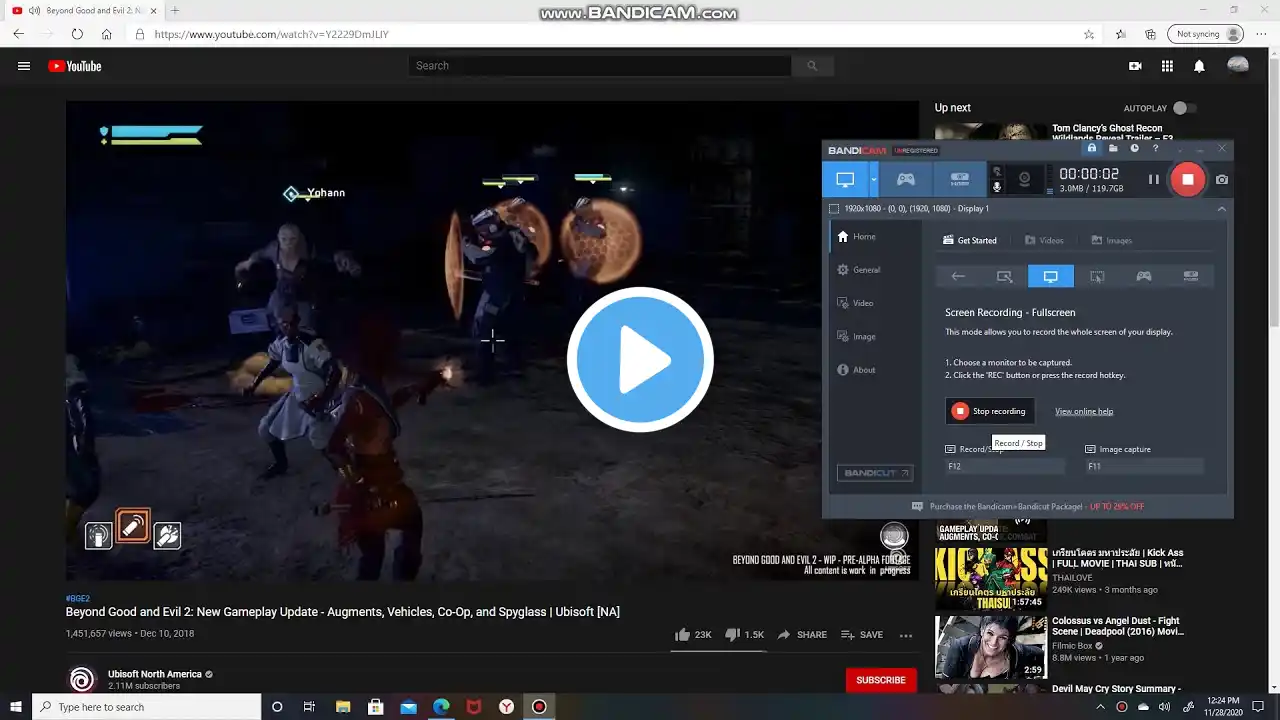Click the red Subscribe button

point(880,680)
